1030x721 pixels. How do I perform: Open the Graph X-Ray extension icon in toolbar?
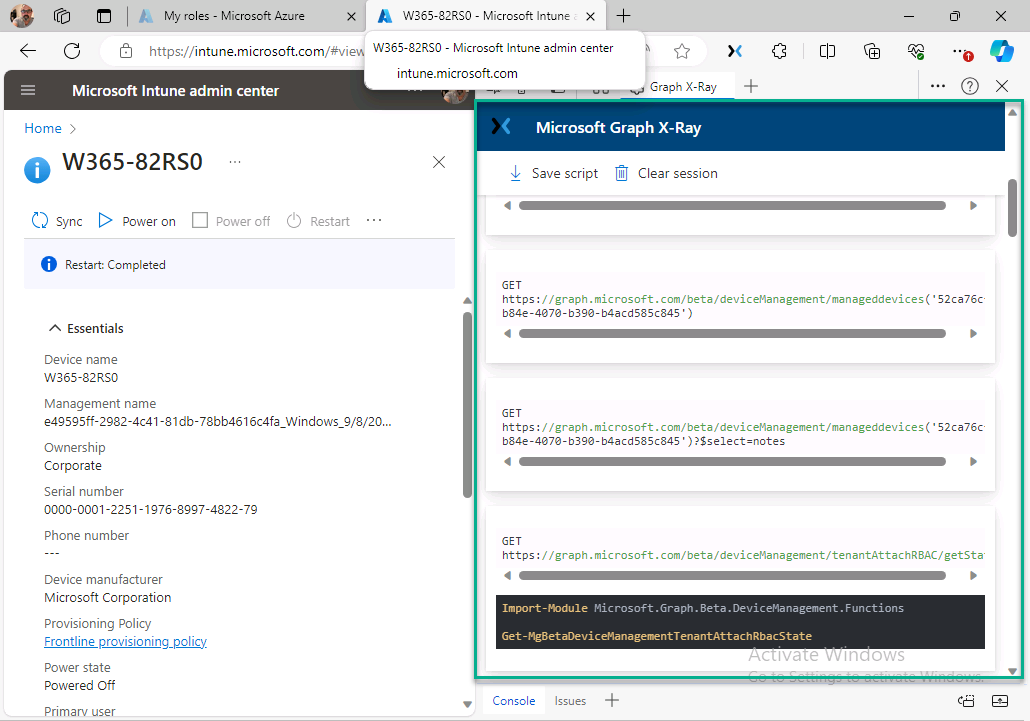click(735, 51)
